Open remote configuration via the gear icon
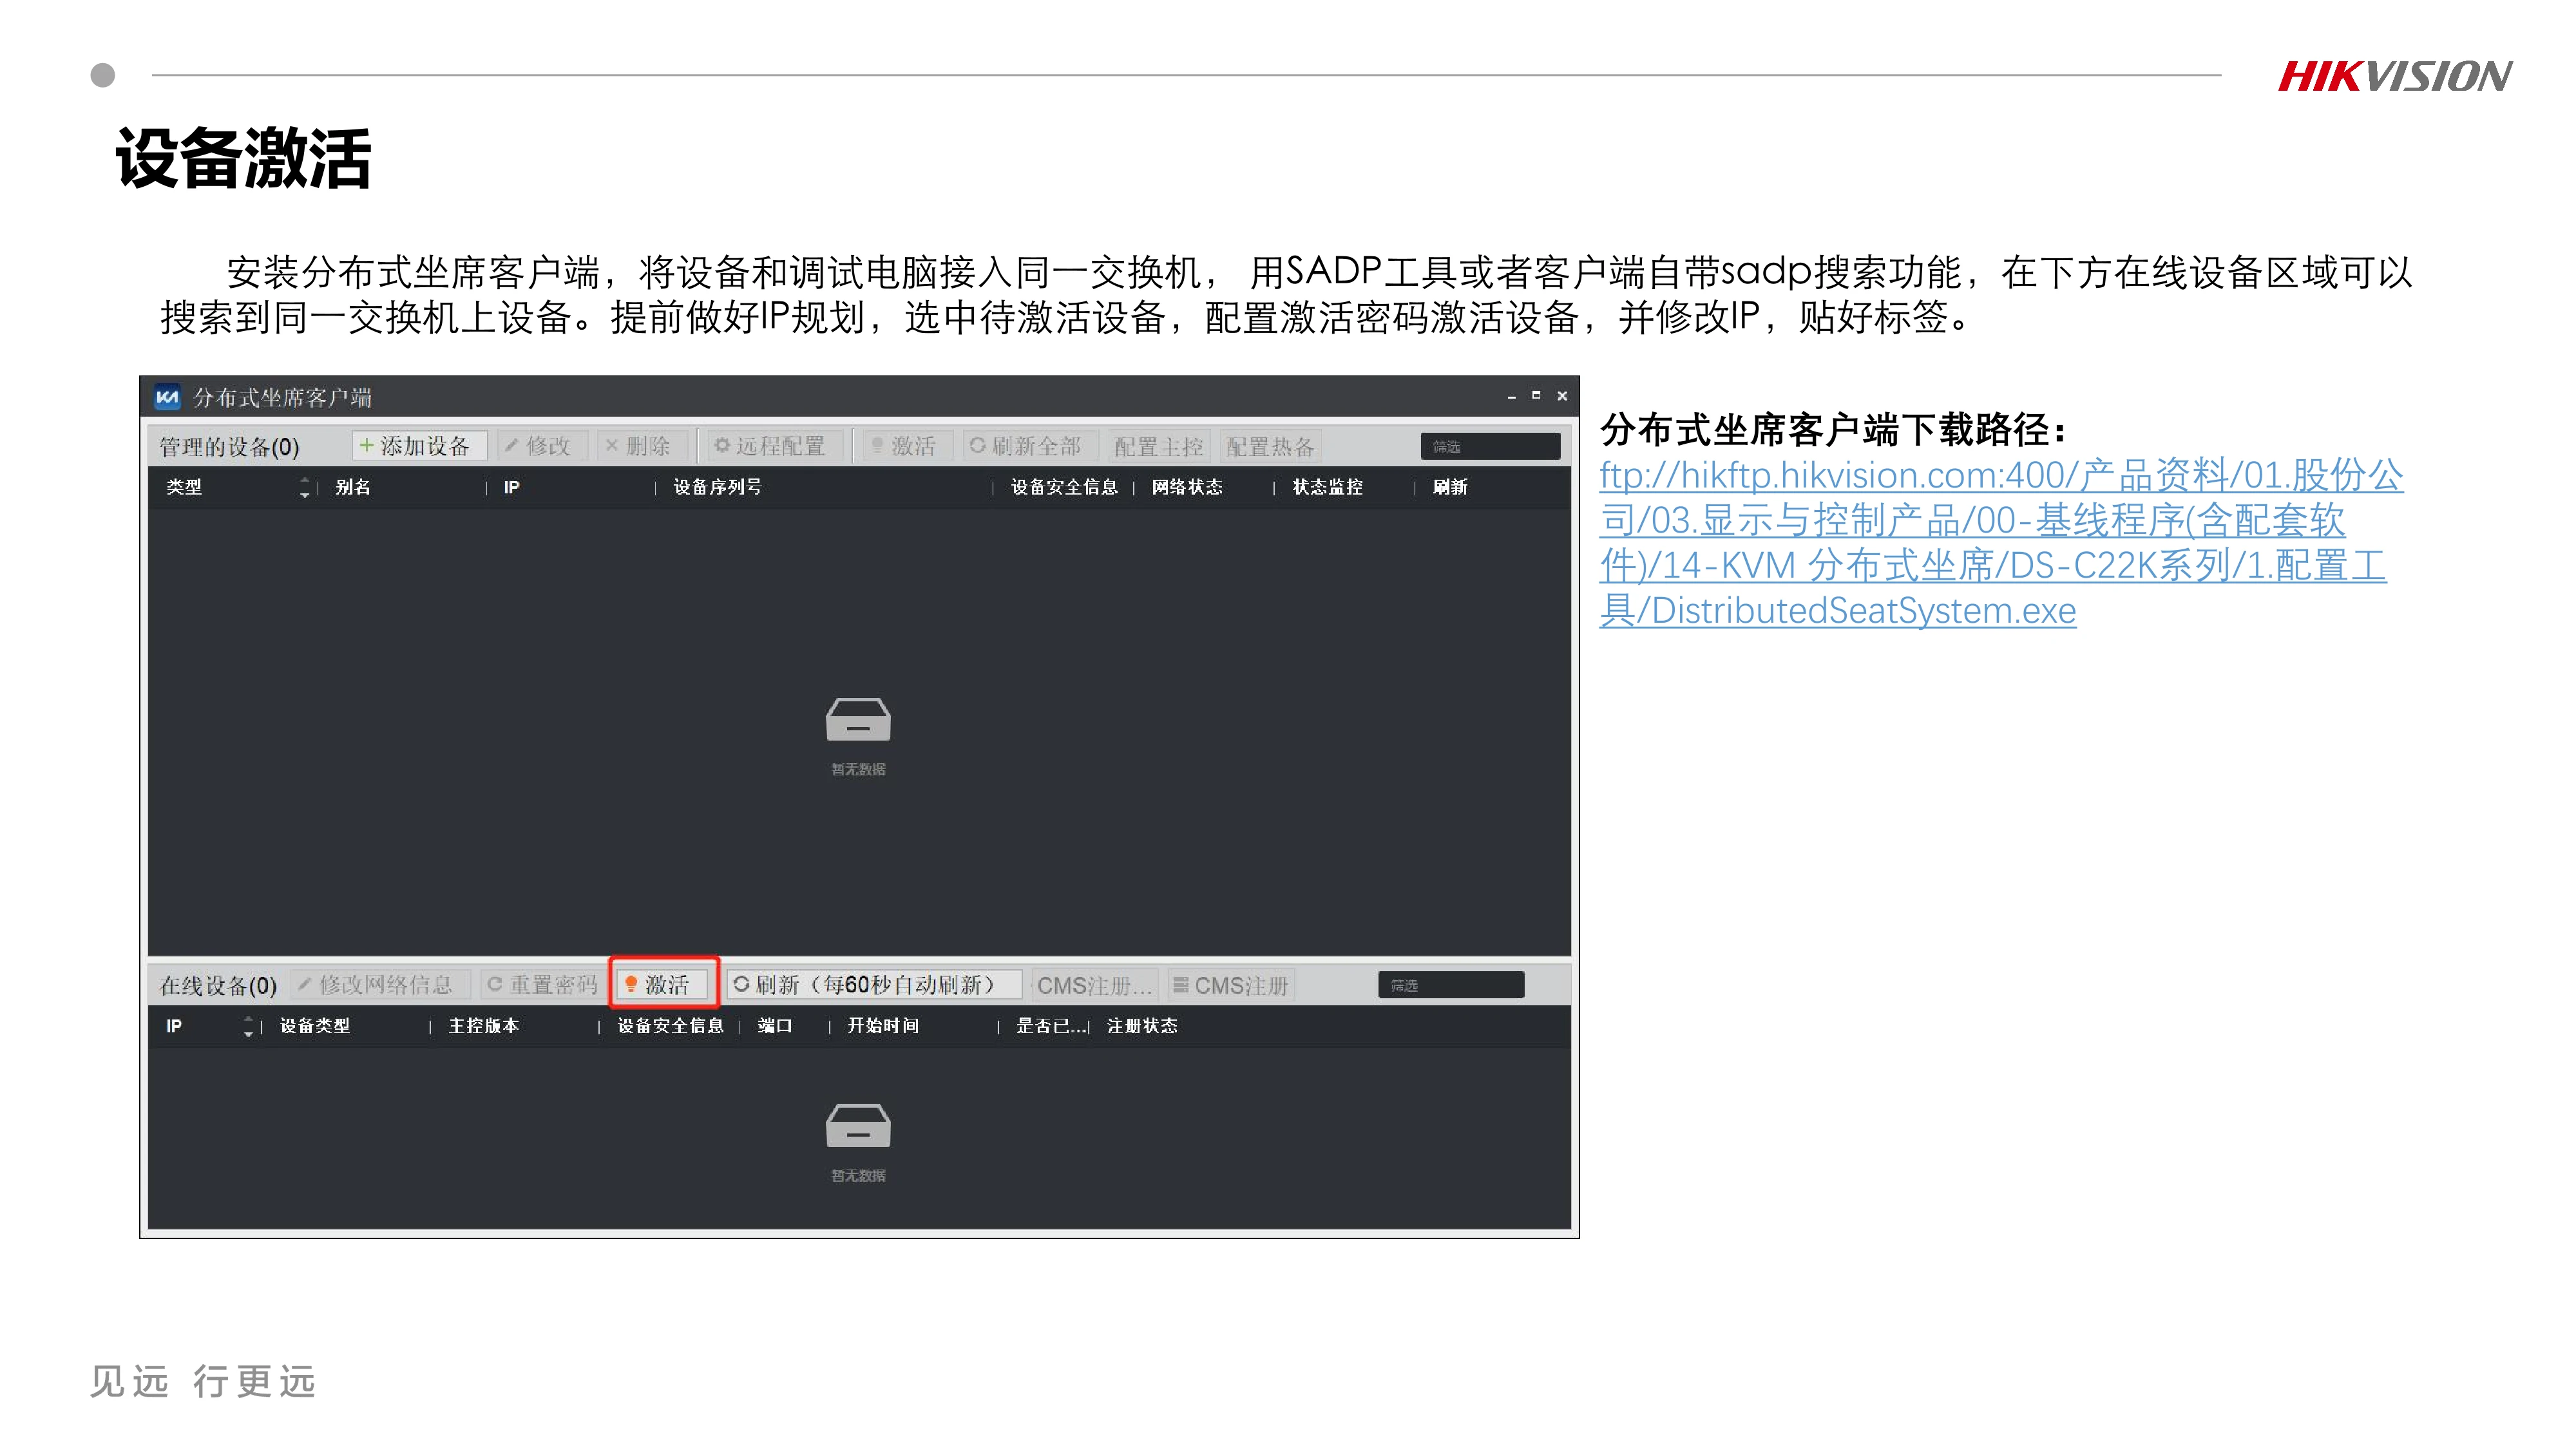The width and height of the screenshot is (2576, 1449). coord(723,446)
